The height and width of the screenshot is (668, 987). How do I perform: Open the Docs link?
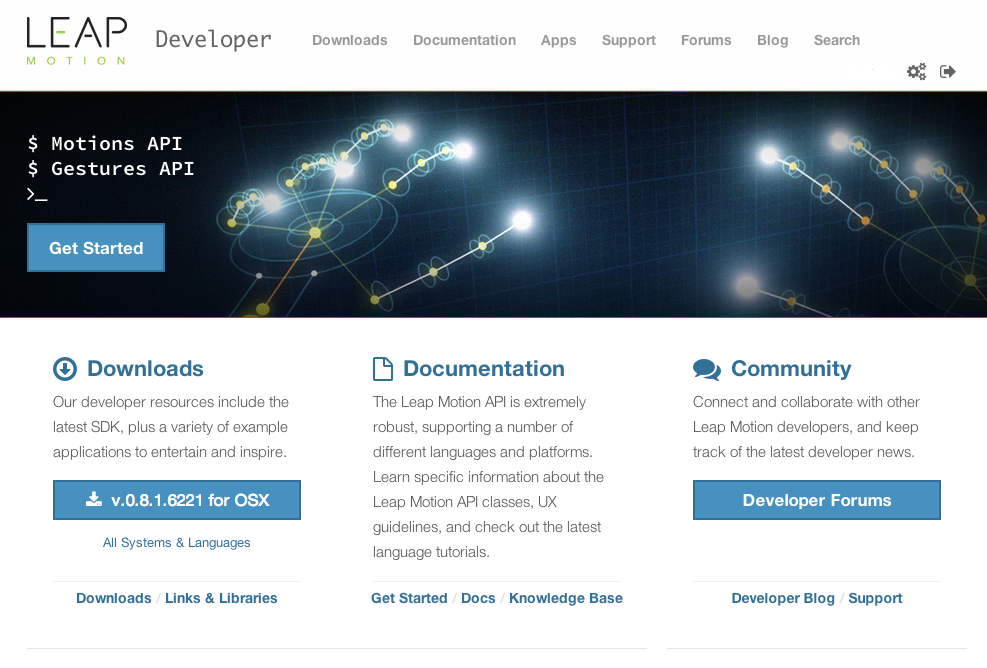point(478,598)
